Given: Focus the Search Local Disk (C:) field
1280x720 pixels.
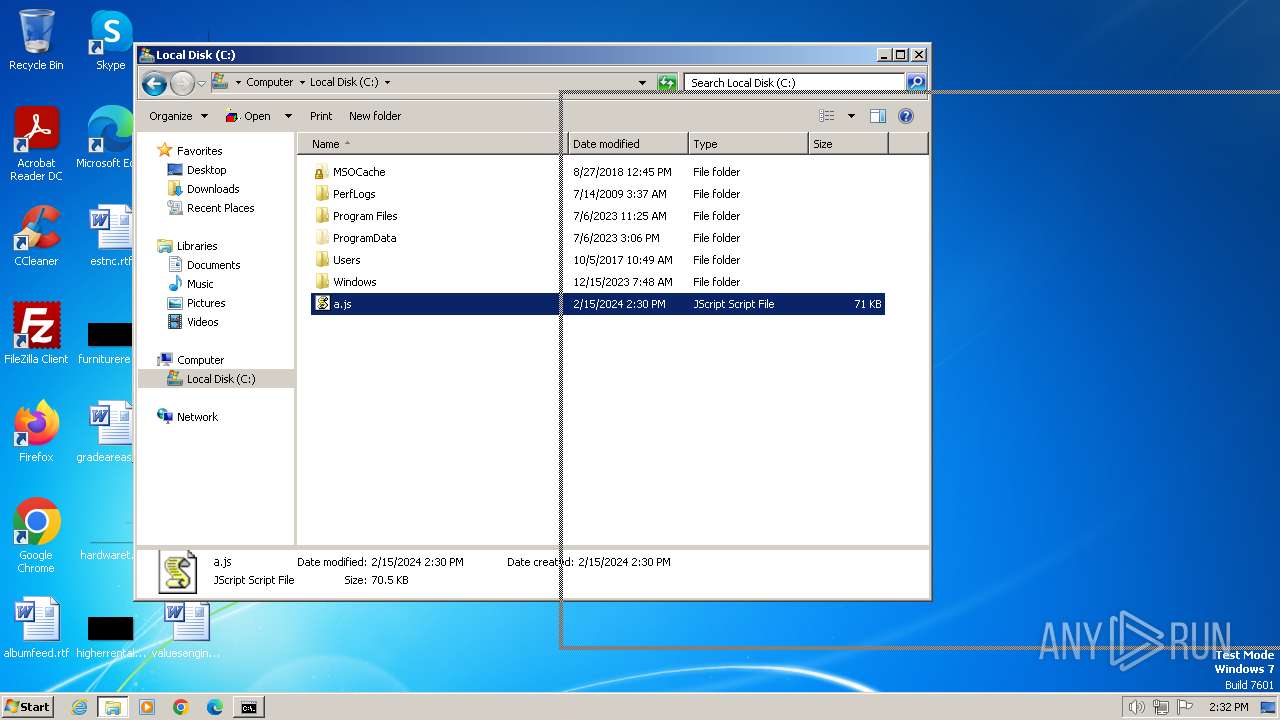Looking at the screenshot, I should click(x=795, y=83).
